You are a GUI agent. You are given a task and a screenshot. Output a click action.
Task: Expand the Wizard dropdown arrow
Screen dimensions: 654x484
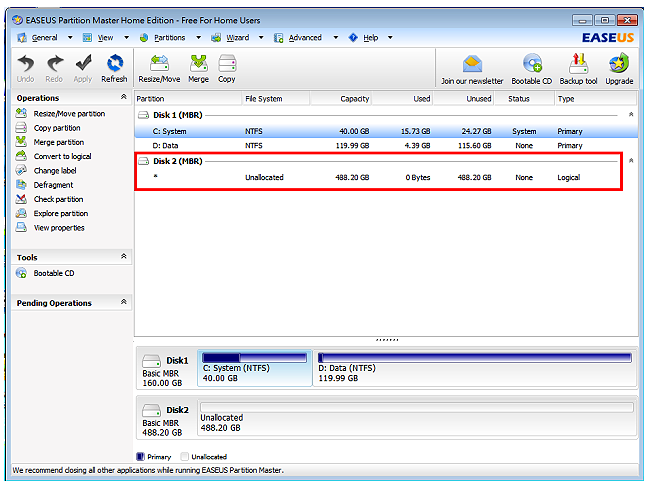pyautogui.click(x=261, y=38)
